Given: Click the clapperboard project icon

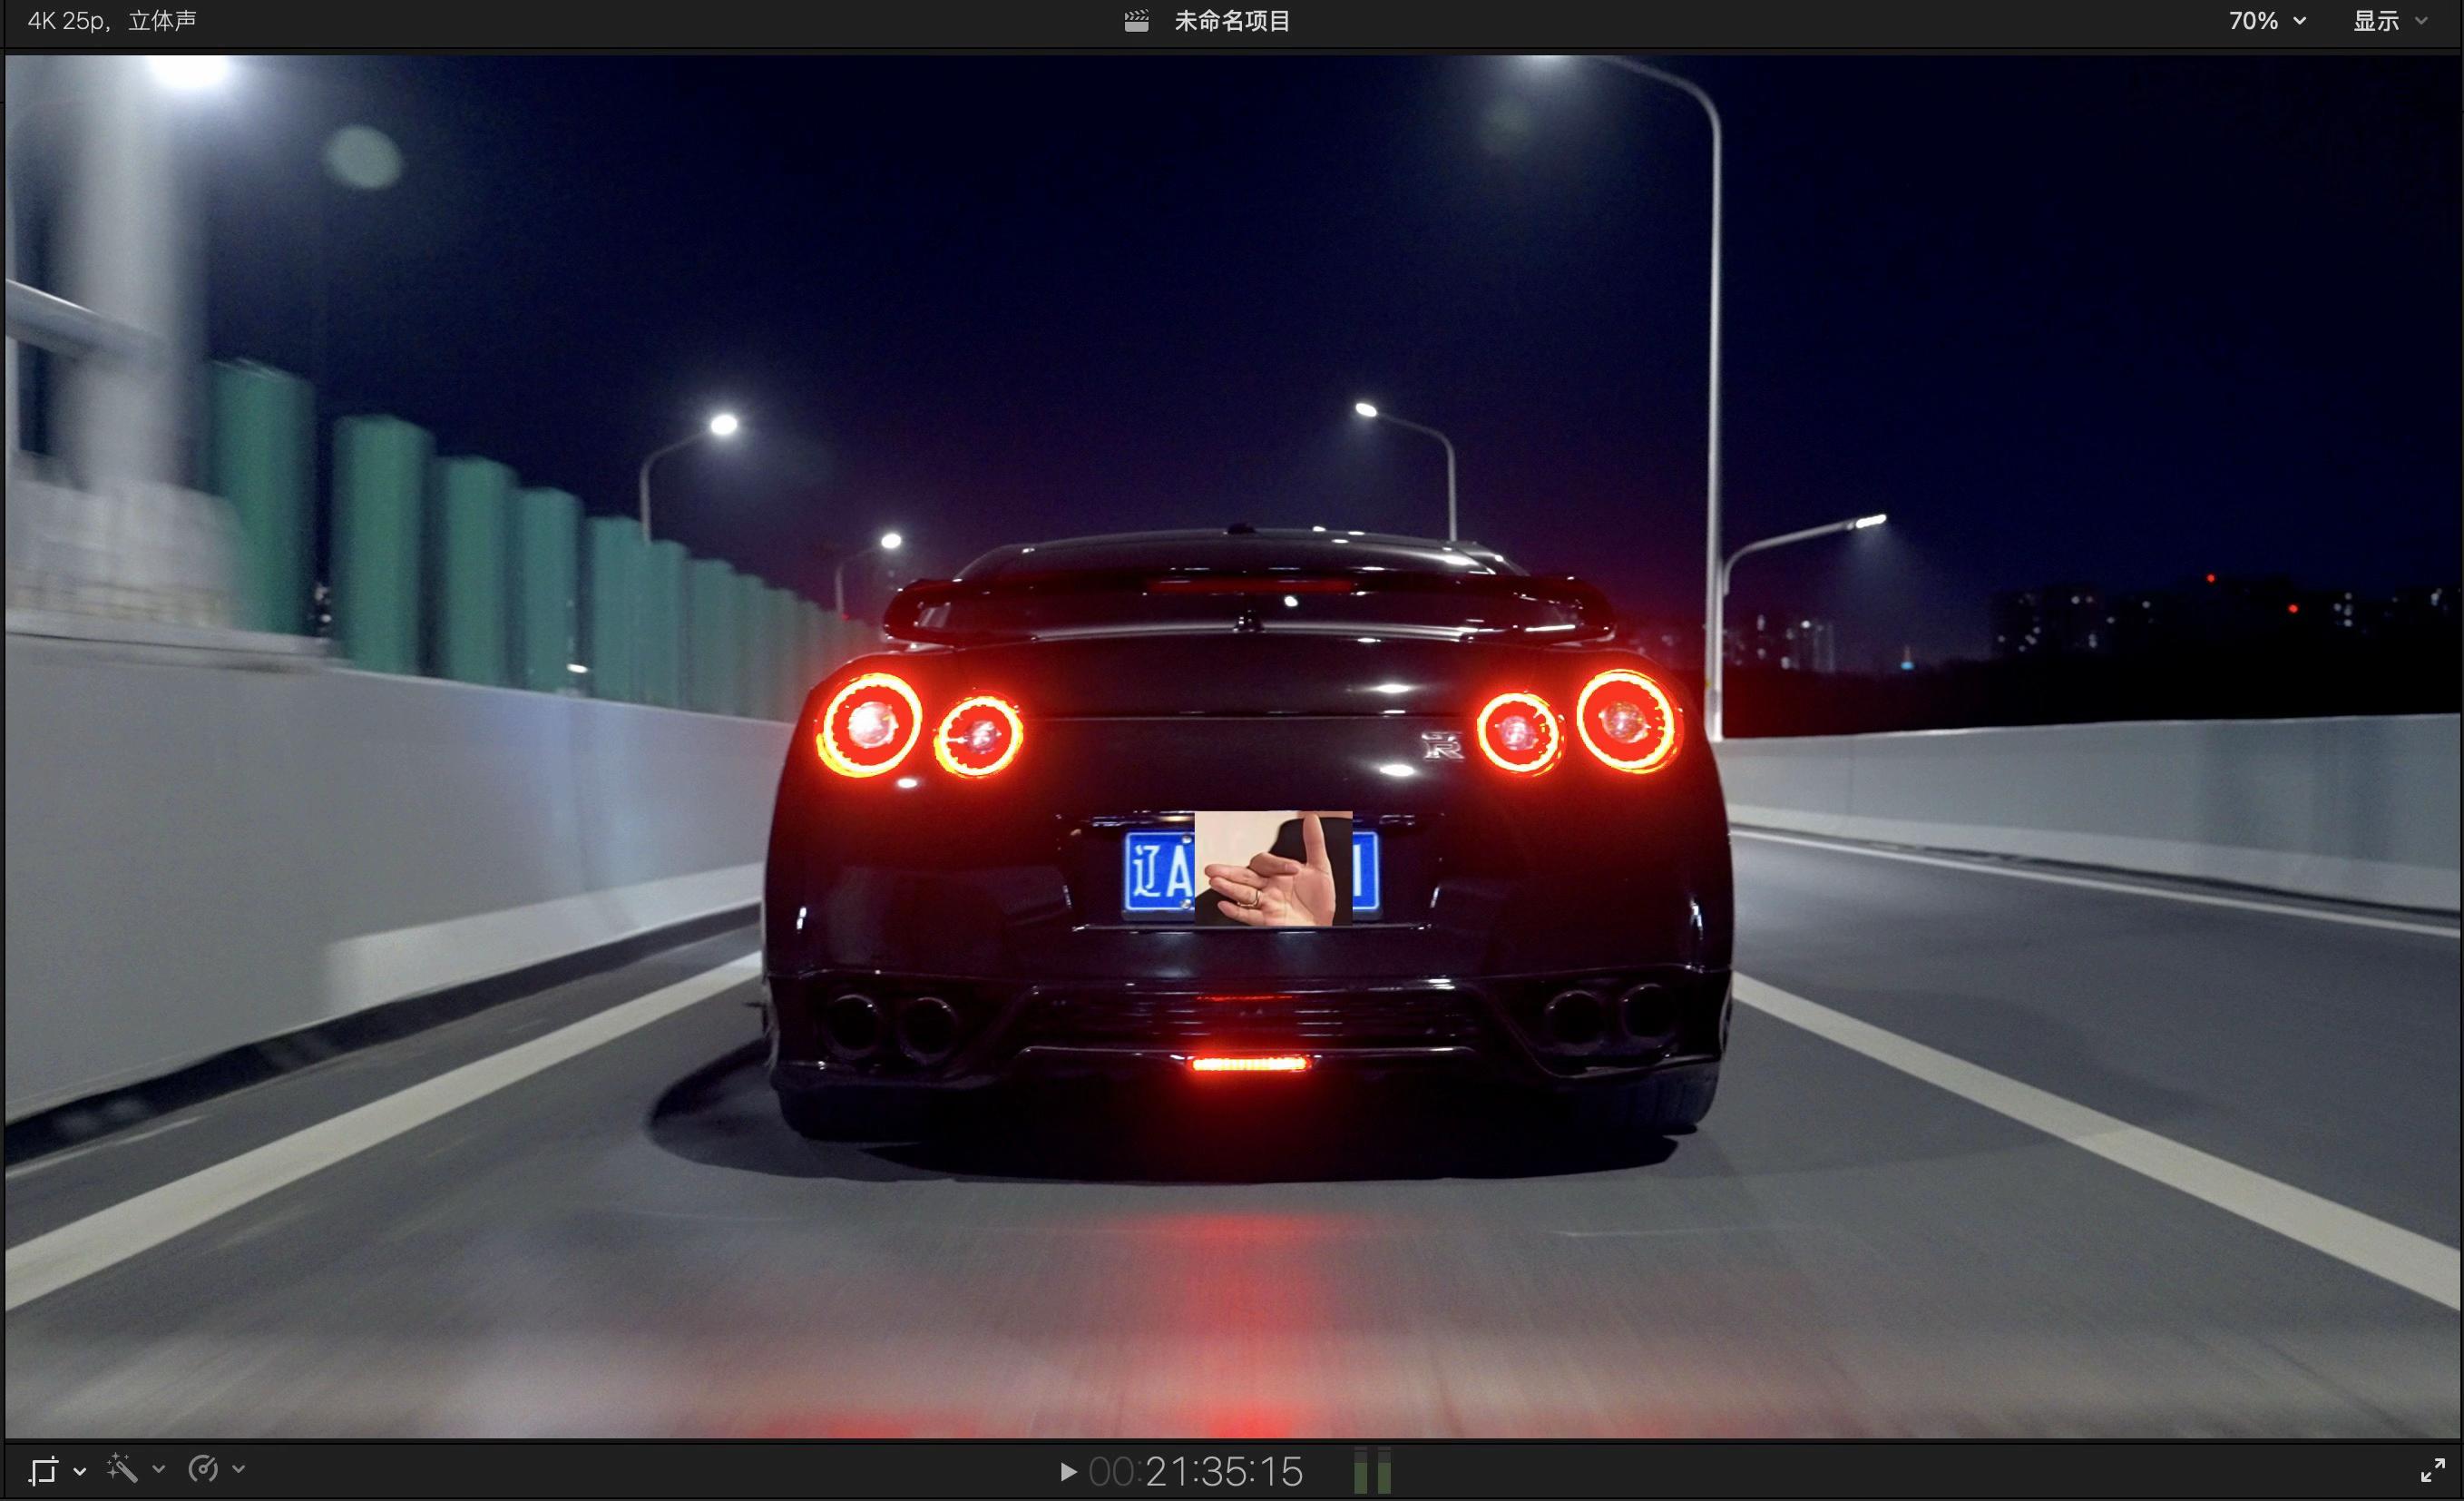Looking at the screenshot, I should [1136, 21].
